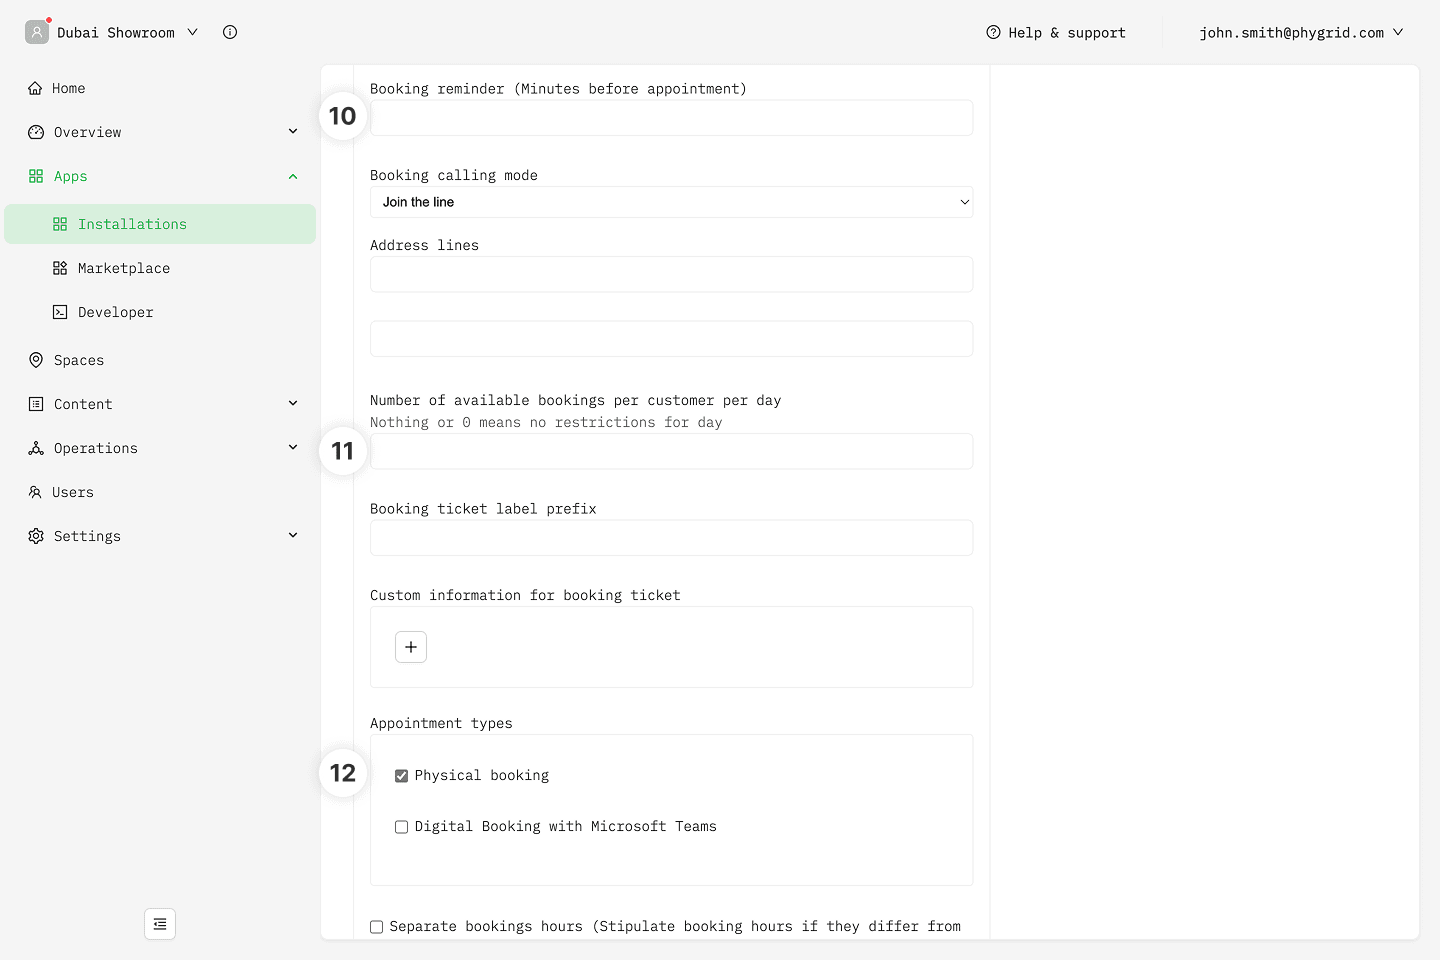The height and width of the screenshot is (960, 1440).
Task: Enable Digital Booking with Microsoft Teams
Action: tap(401, 827)
